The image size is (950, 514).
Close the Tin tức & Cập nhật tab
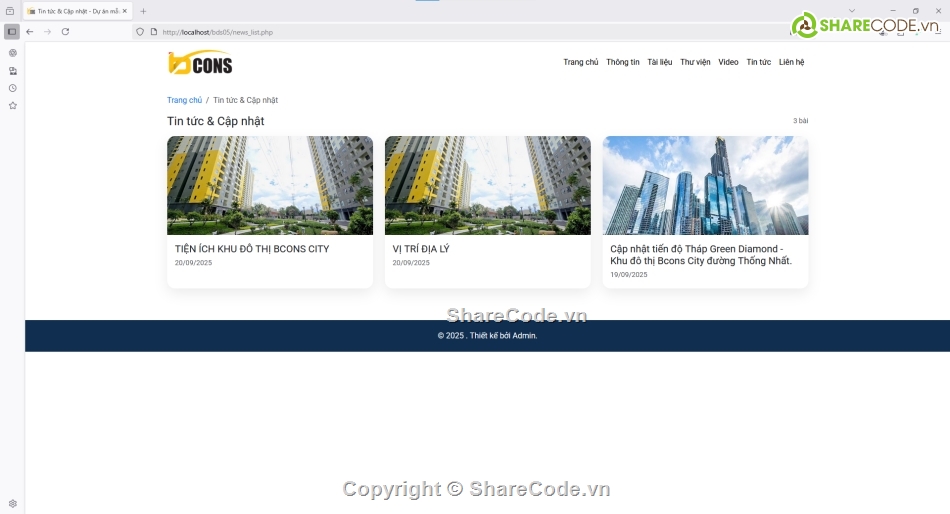click(x=125, y=11)
